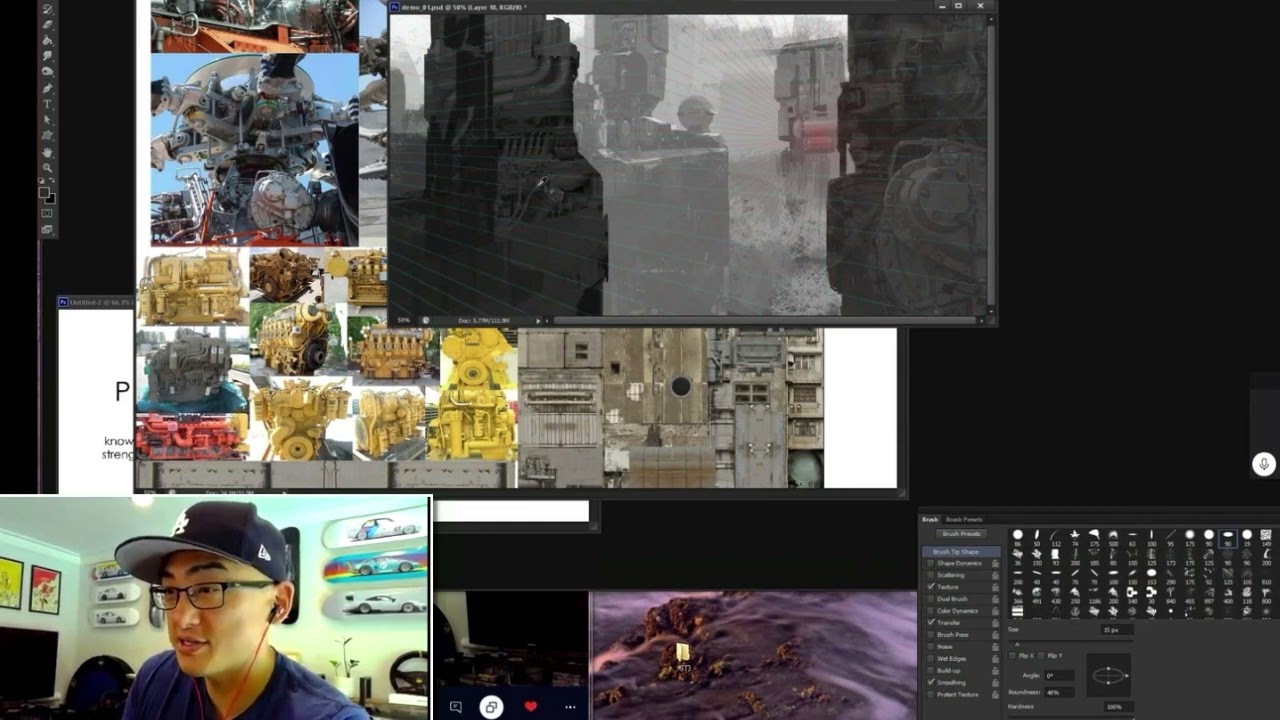Select the Pen tool
The image size is (1280, 720).
pos(47,88)
